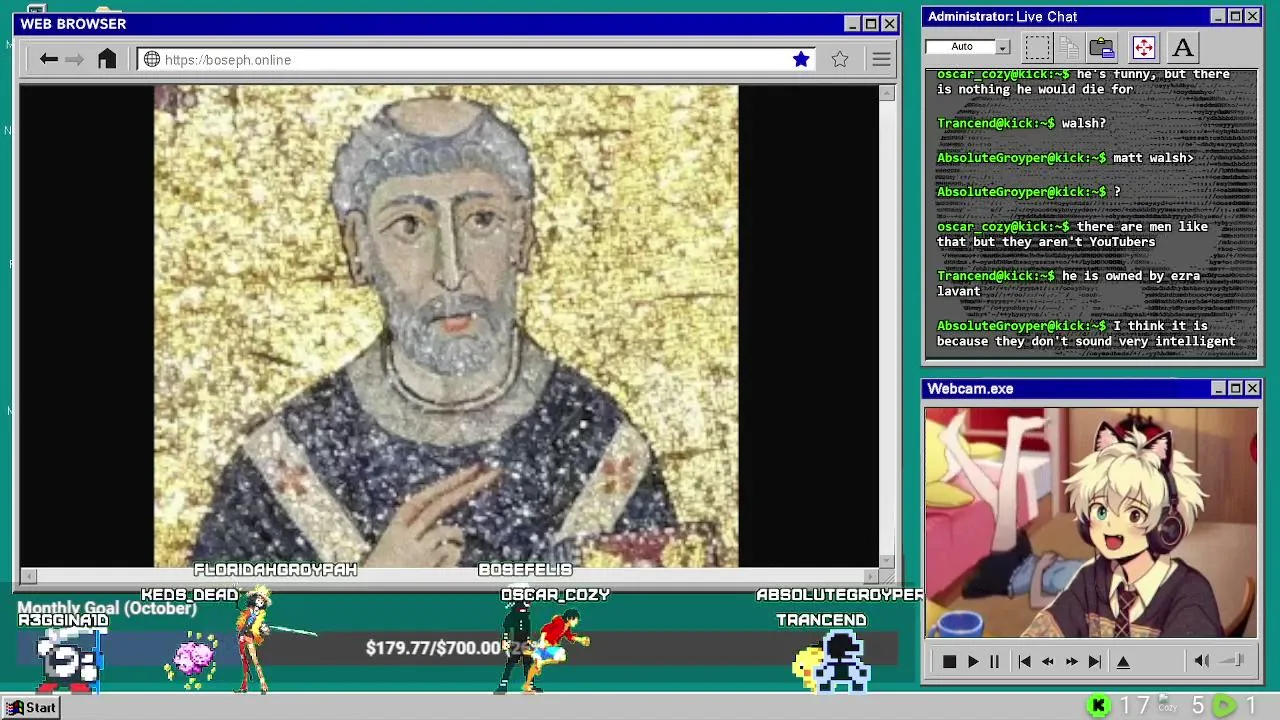
Task: Click the play button in Webcam.exe
Action: click(x=972, y=661)
